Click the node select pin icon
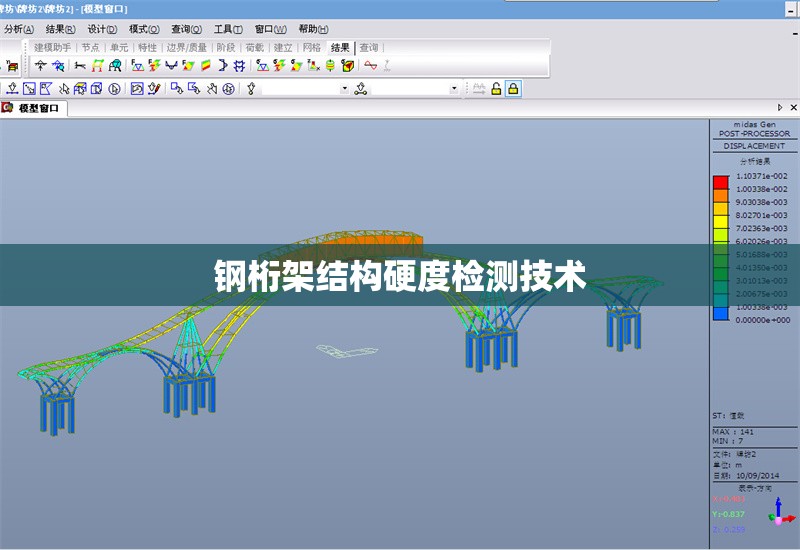This screenshot has height=550, width=800. pyautogui.click(x=251, y=89)
